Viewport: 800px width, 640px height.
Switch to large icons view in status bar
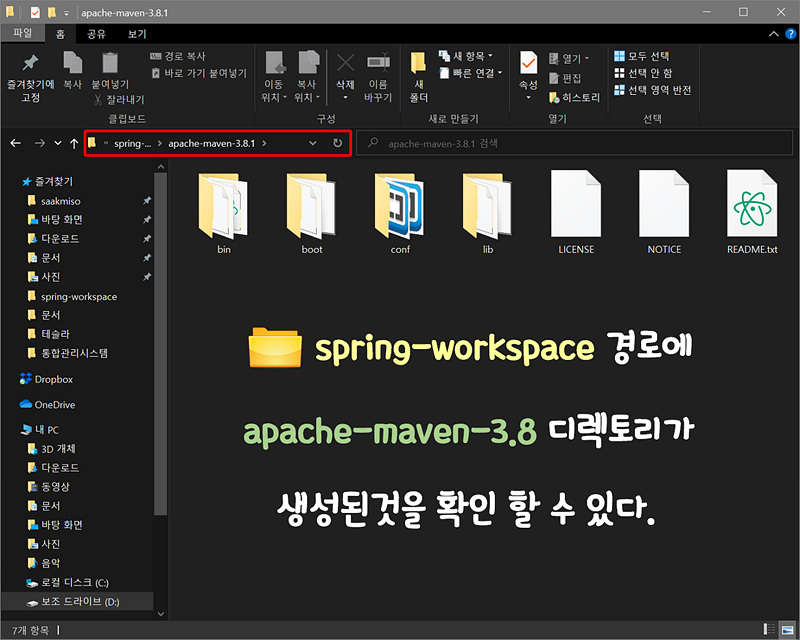click(x=787, y=629)
